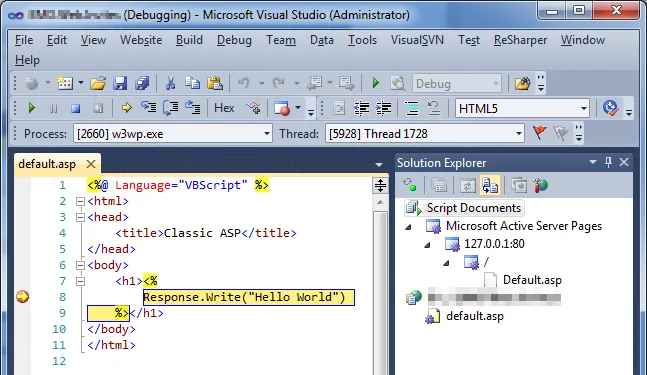
Task: Click the Copy Web Site icon in Solution Explorer
Action: click(519, 186)
